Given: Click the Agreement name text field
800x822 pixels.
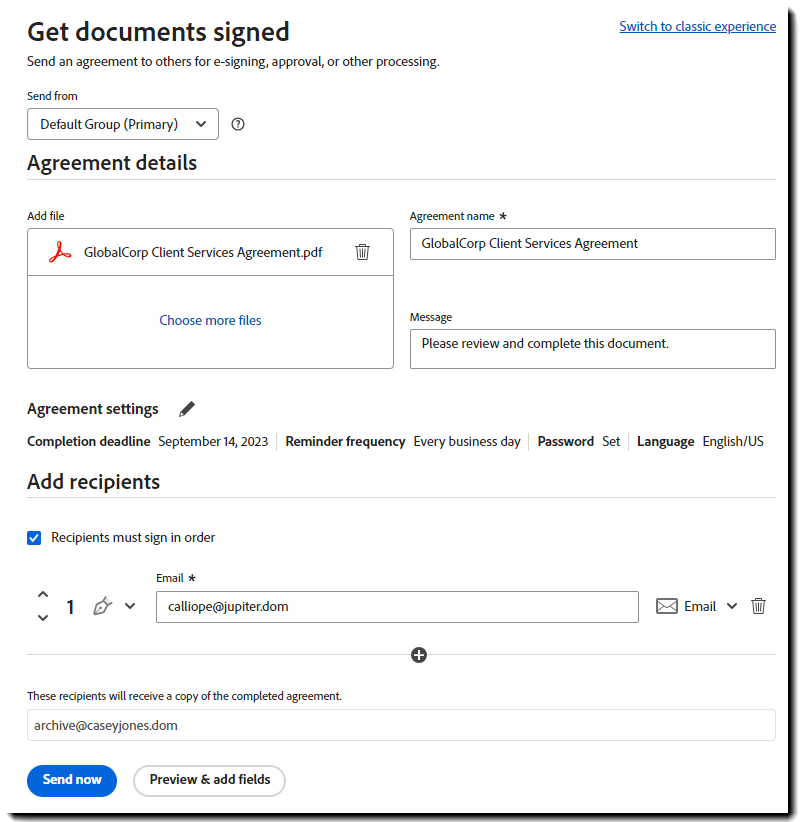Looking at the screenshot, I should [592, 244].
